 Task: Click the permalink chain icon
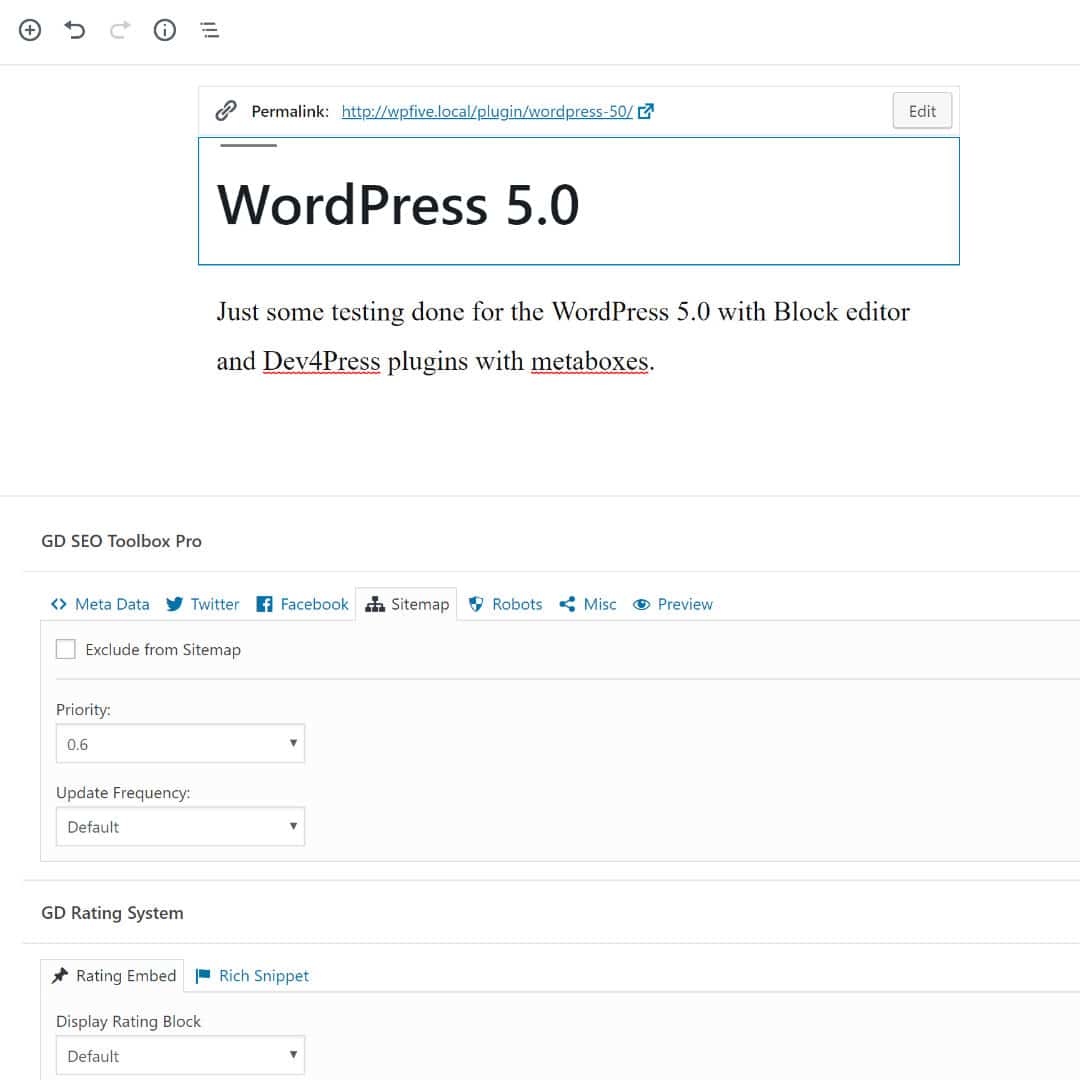226,111
